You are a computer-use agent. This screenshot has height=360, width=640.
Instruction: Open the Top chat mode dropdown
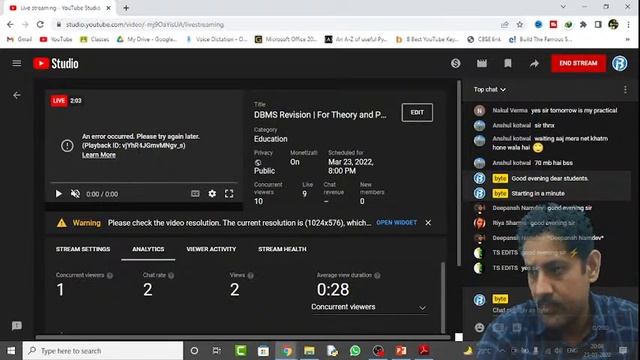tap(489, 89)
